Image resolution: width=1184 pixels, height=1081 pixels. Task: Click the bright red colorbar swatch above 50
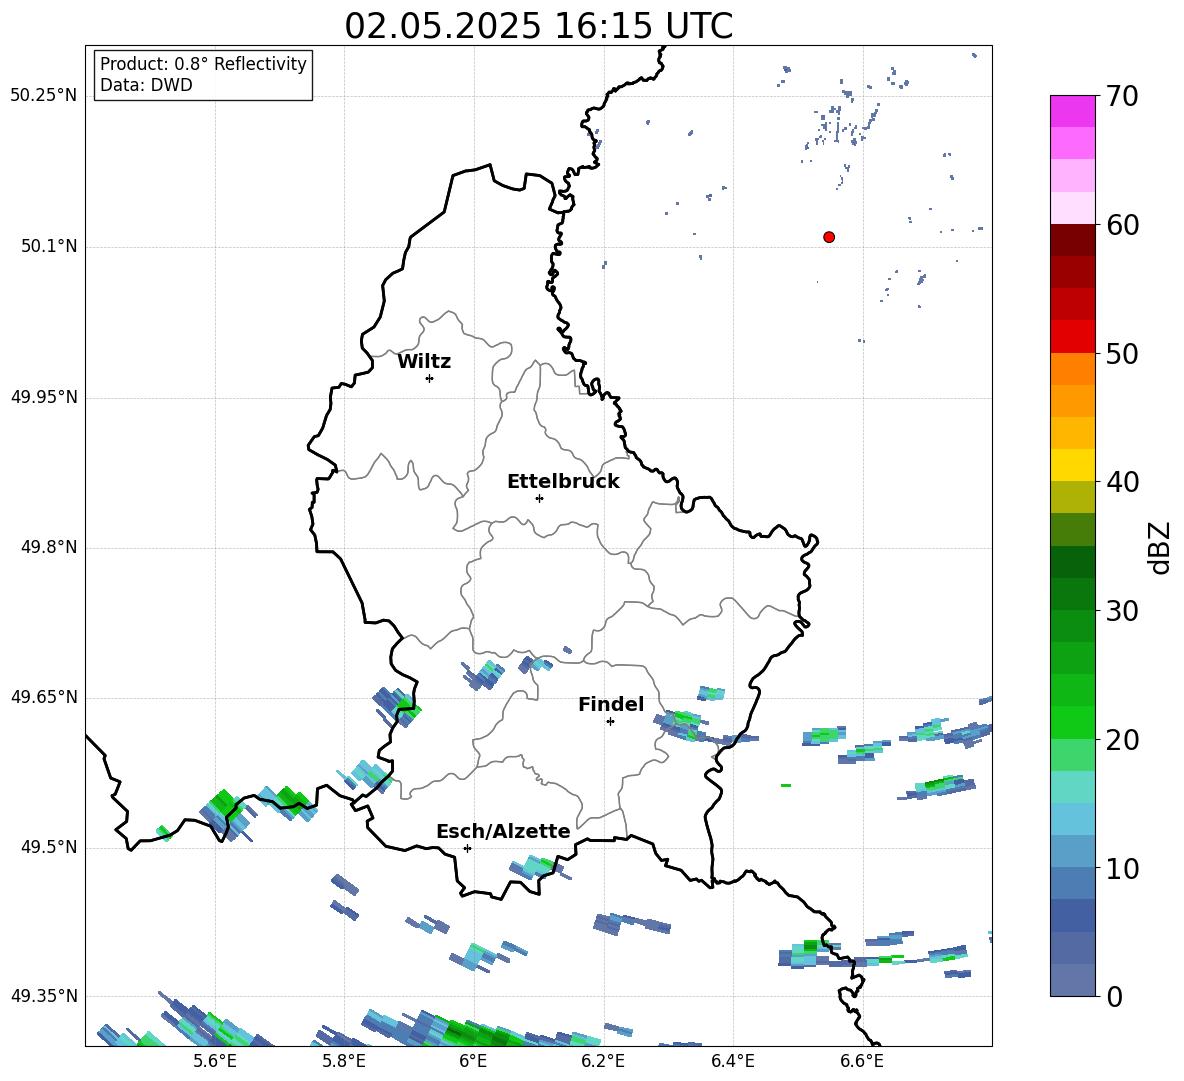point(1072,337)
